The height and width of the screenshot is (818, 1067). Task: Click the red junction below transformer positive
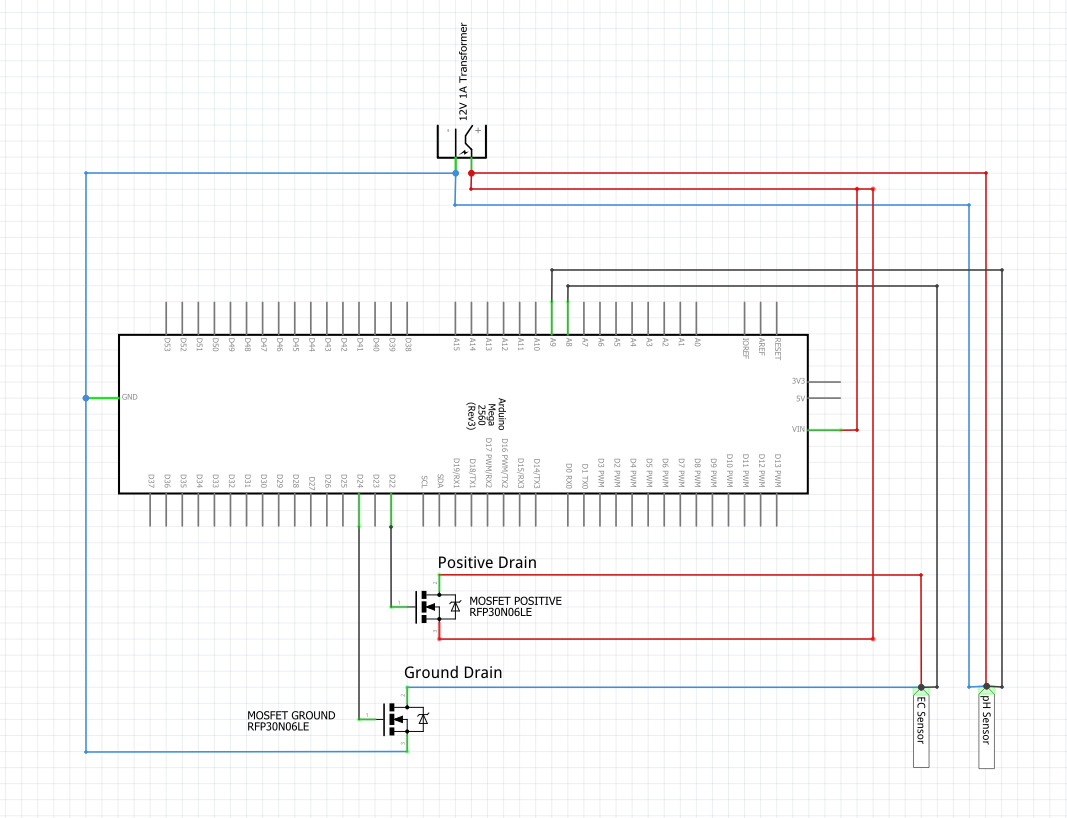pyautogui.click(x=471, y=173)
